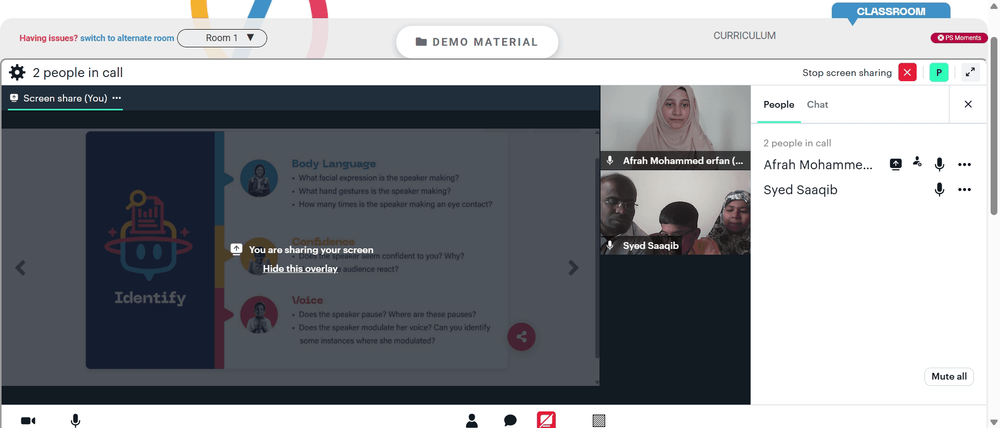Click Hide this overlay link
The height and width of the screenshot is (428, 1000).
pos(300,269)
